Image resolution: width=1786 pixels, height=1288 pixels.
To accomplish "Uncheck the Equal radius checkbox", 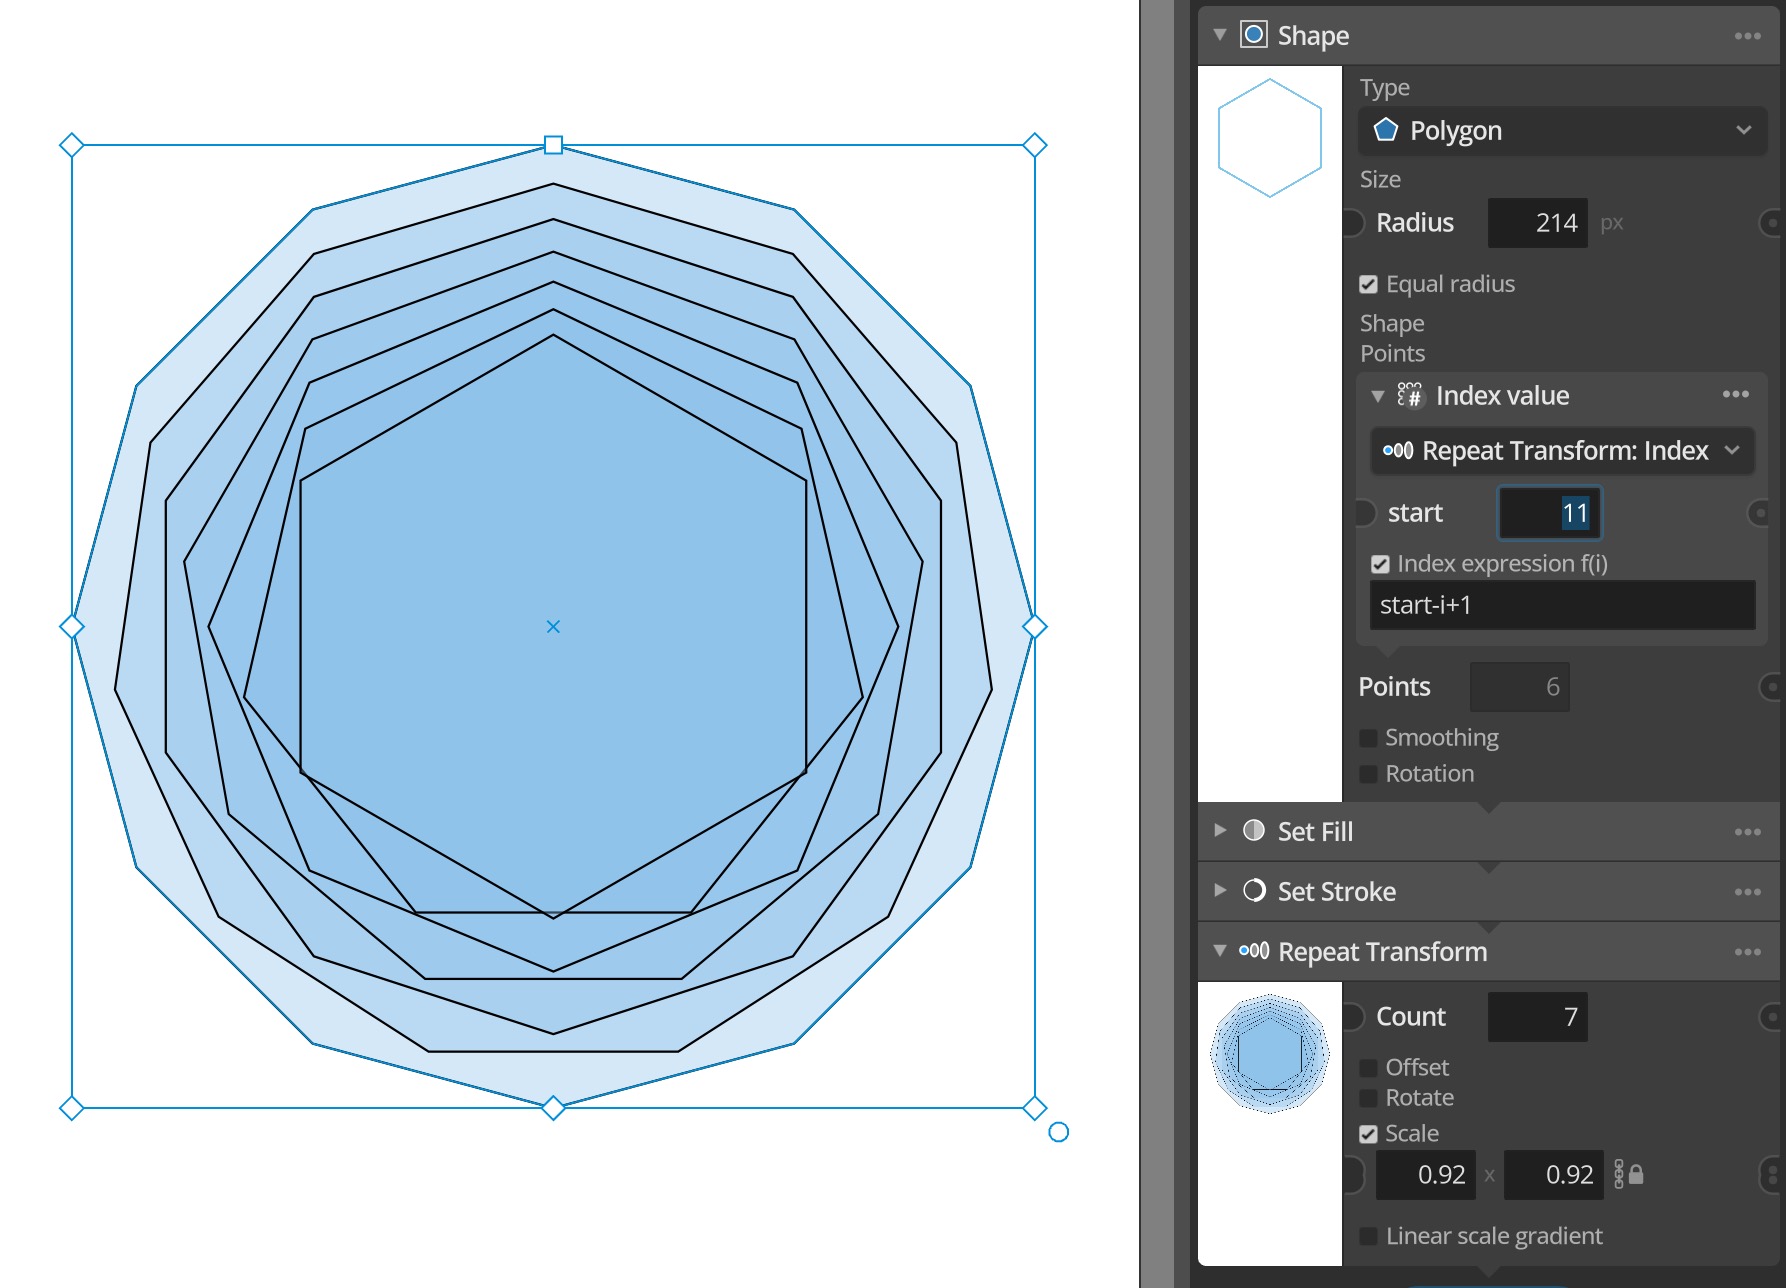I will coord(1369,285).
